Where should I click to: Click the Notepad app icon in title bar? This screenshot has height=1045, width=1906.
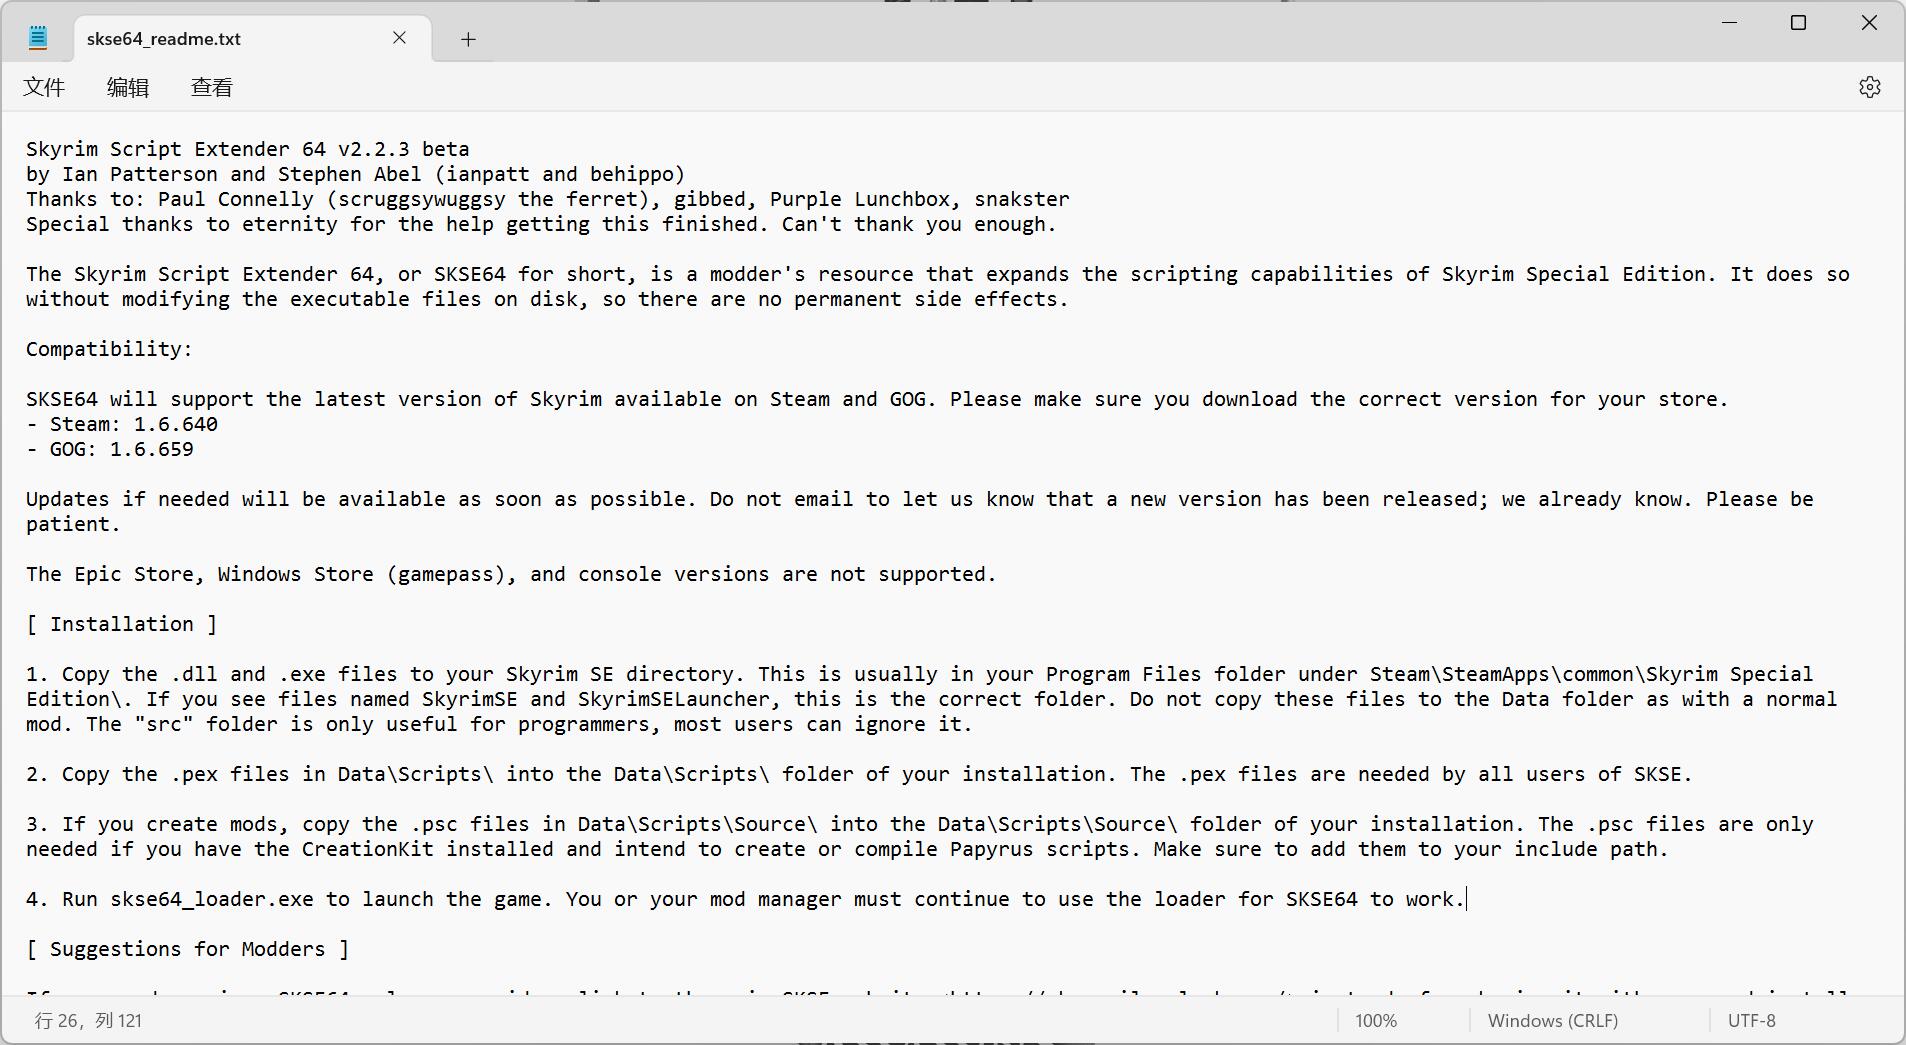click(x=38, y=38)
